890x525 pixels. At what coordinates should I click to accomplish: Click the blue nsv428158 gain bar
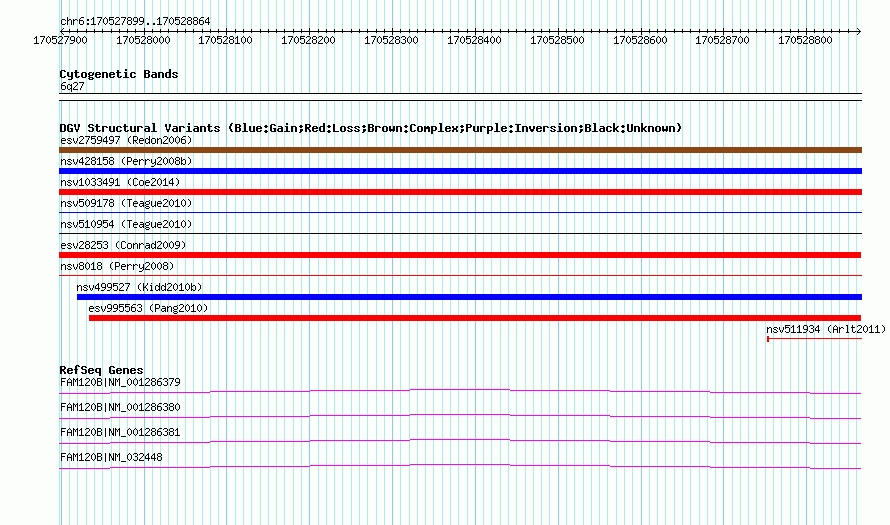(460, 171)
